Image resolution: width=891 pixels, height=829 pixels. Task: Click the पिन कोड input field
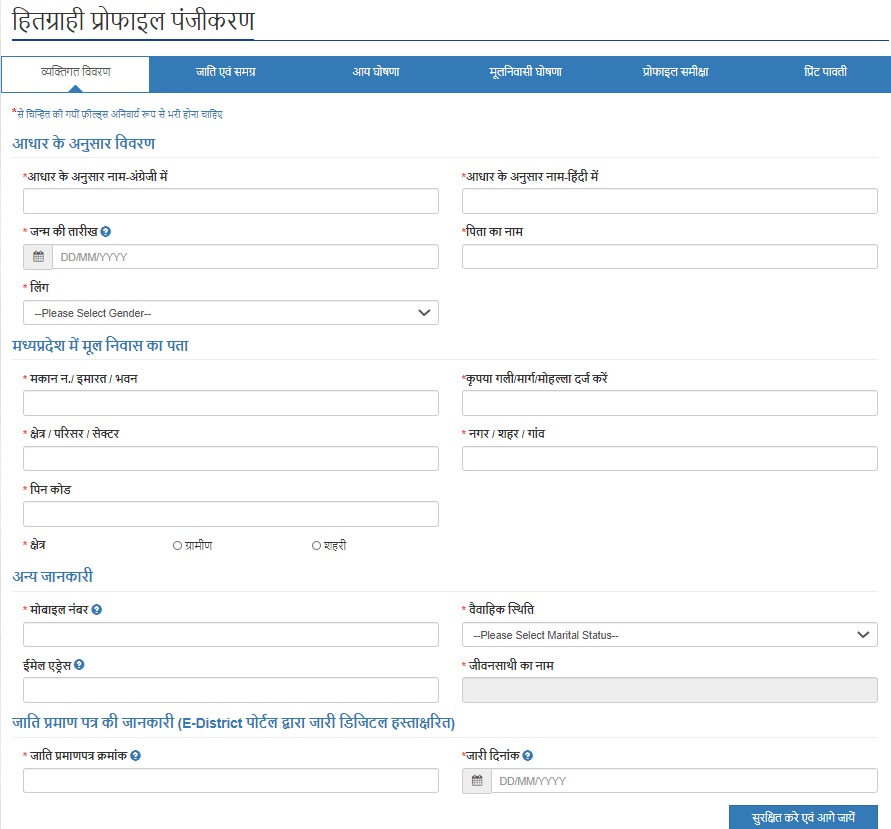click(230, 514)
